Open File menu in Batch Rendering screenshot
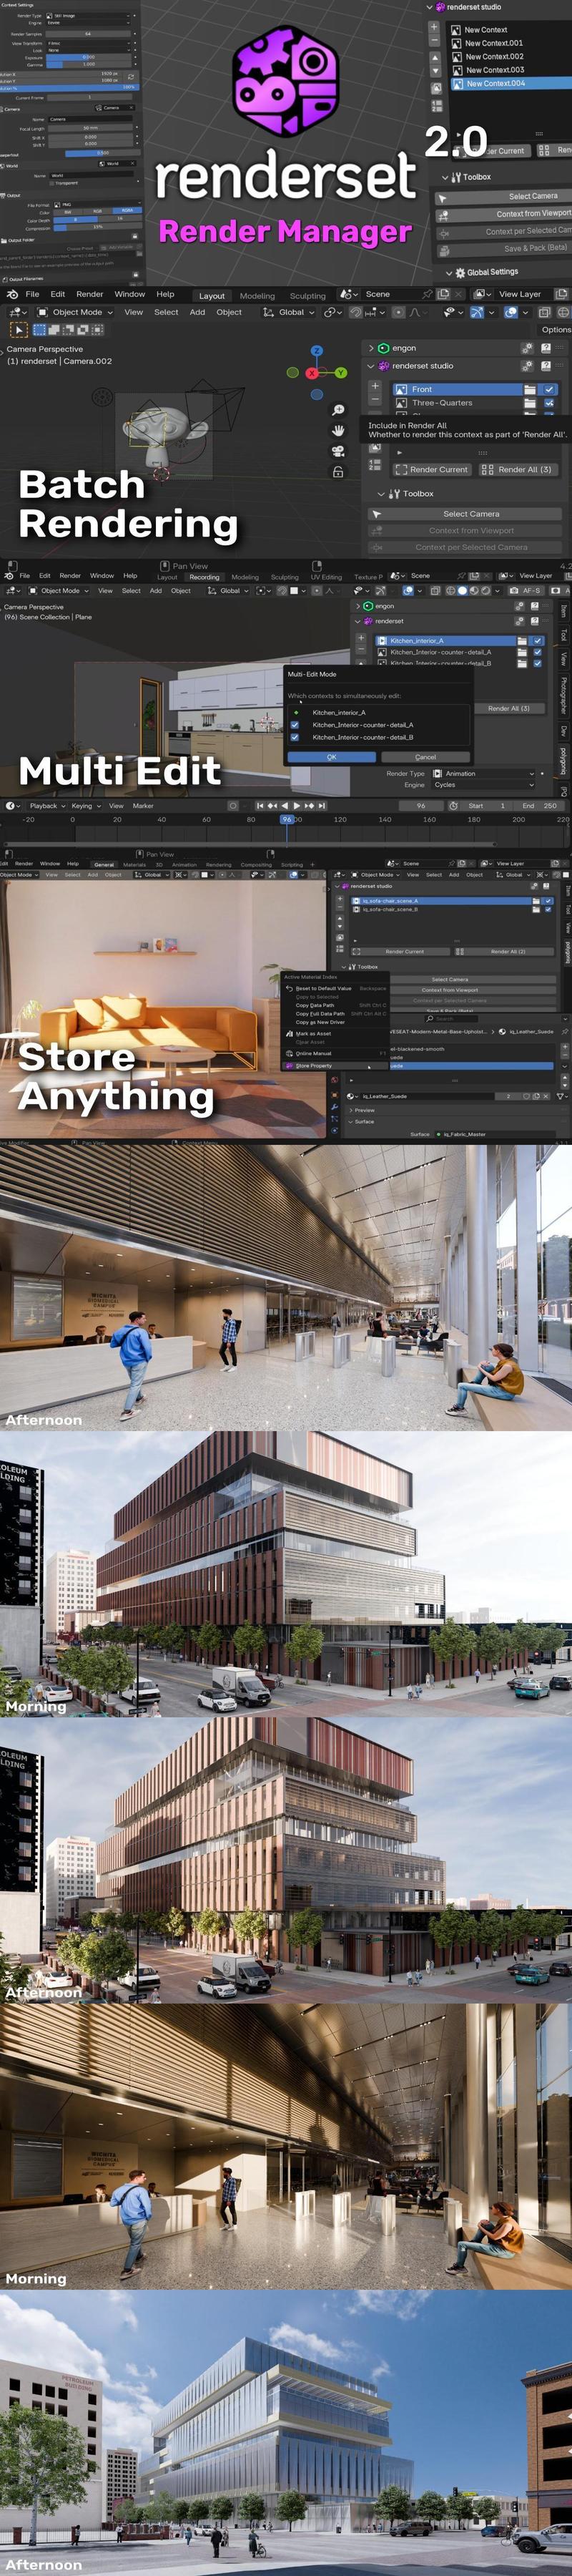Image resolution: width=572 pixels, height=2576 pixels. (x=32, y=294)
